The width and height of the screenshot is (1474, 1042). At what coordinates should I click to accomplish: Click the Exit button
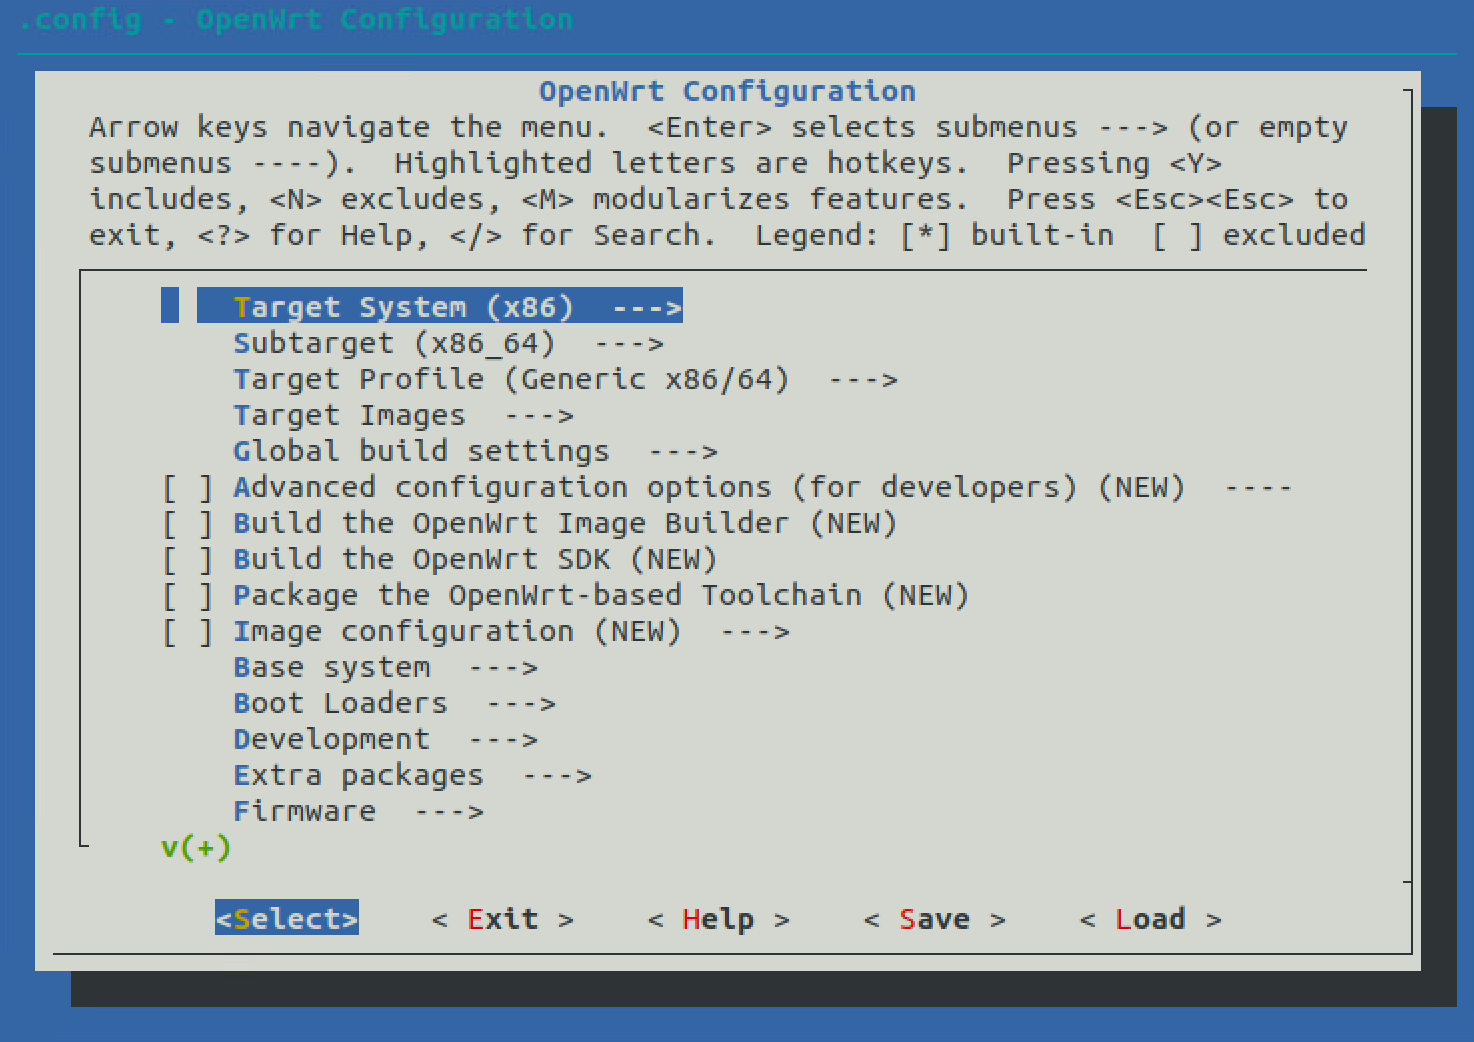(503, 919)
